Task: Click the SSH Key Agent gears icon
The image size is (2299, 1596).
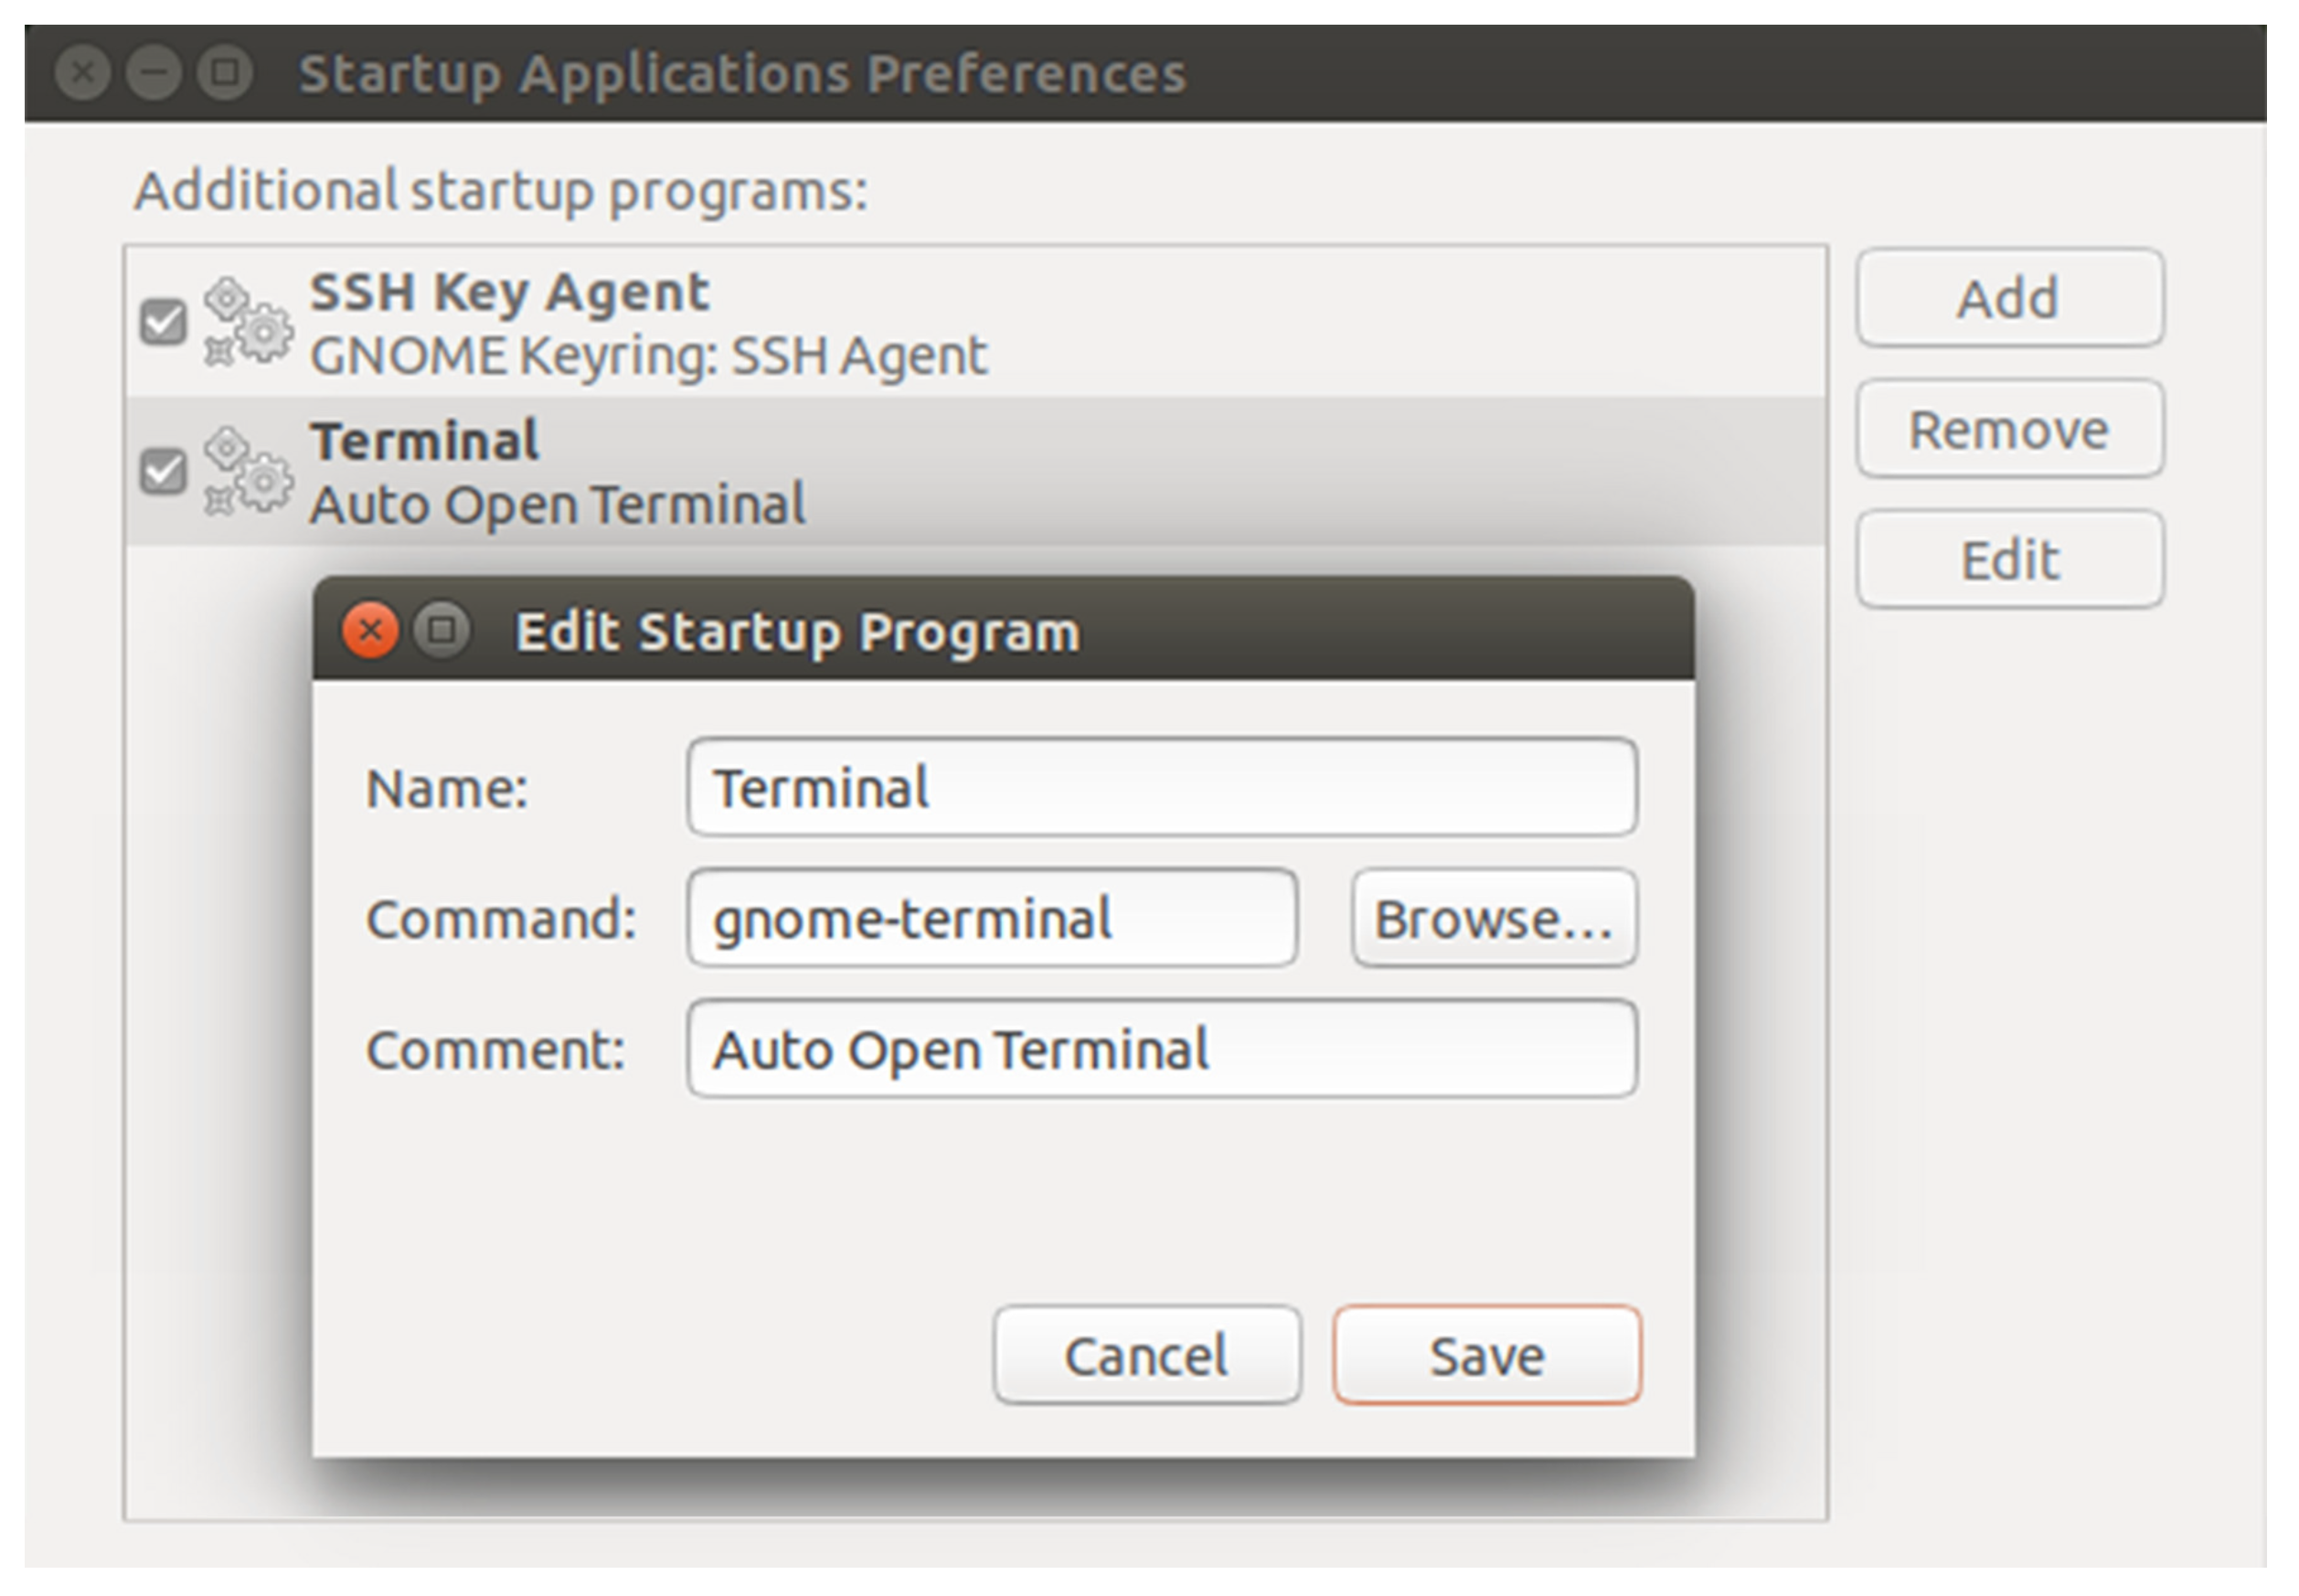Action: tap(248, 322)
